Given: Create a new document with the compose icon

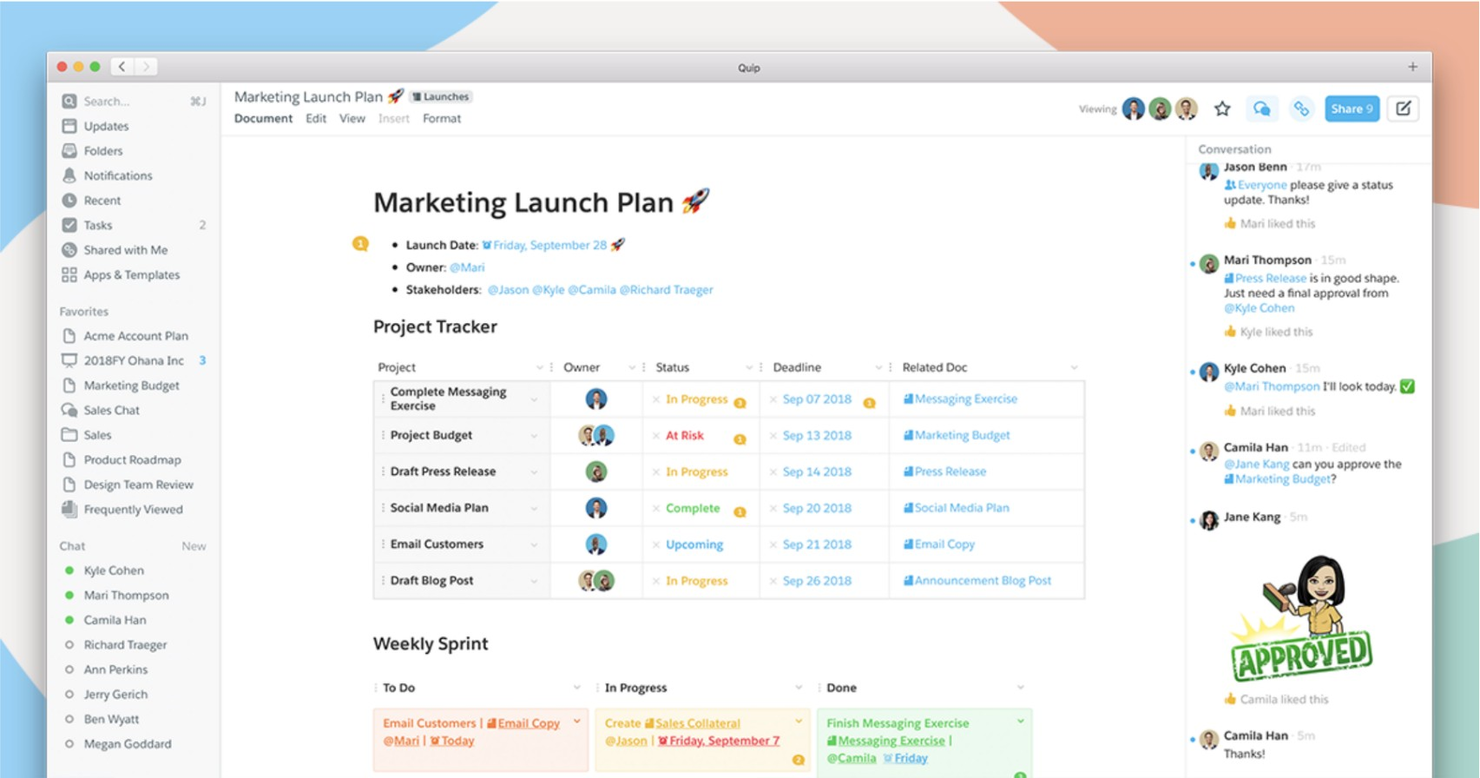Looking at the screenshot, I should click(1402, 108).
